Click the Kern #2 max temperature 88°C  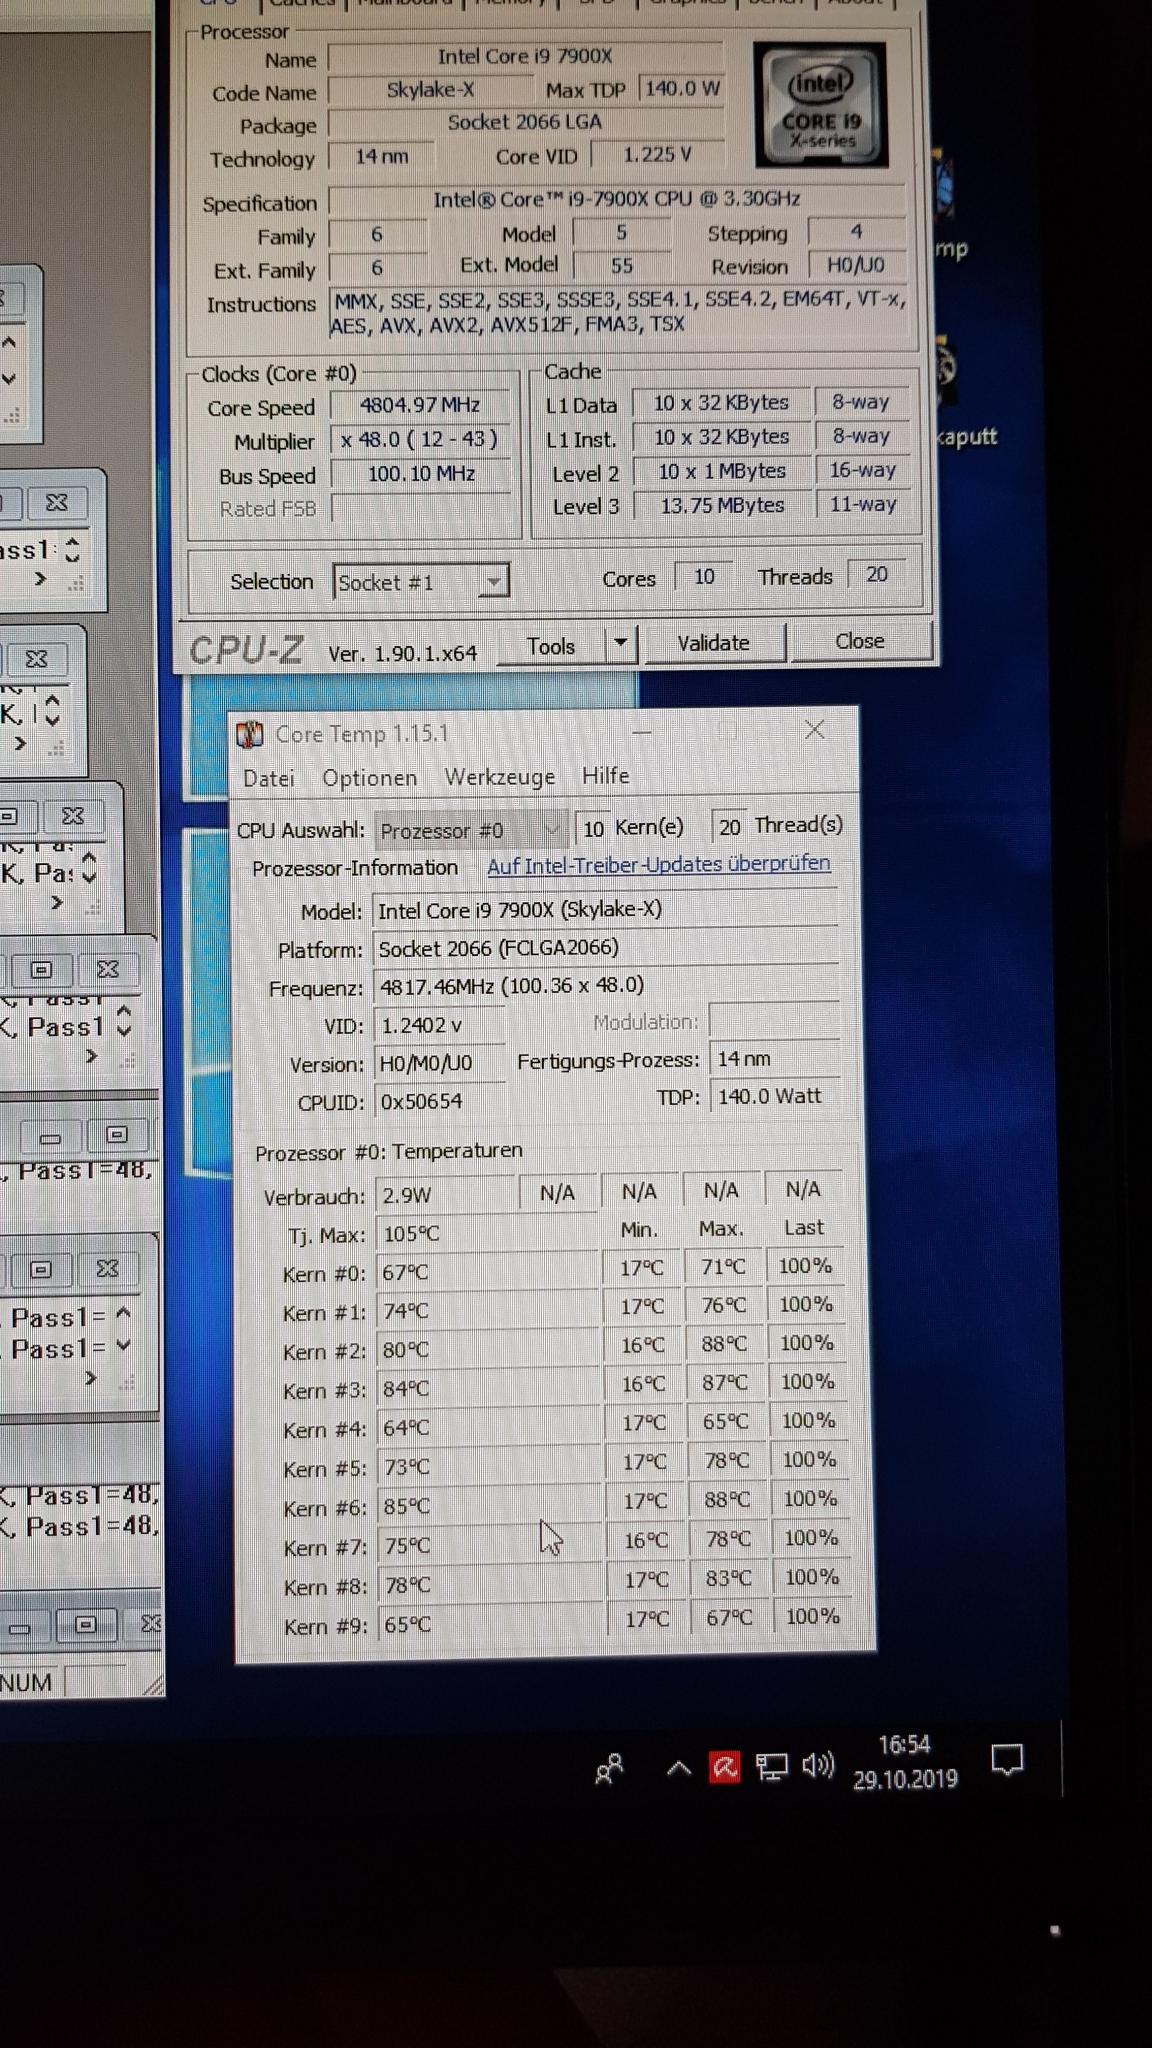coord(724,1344)
